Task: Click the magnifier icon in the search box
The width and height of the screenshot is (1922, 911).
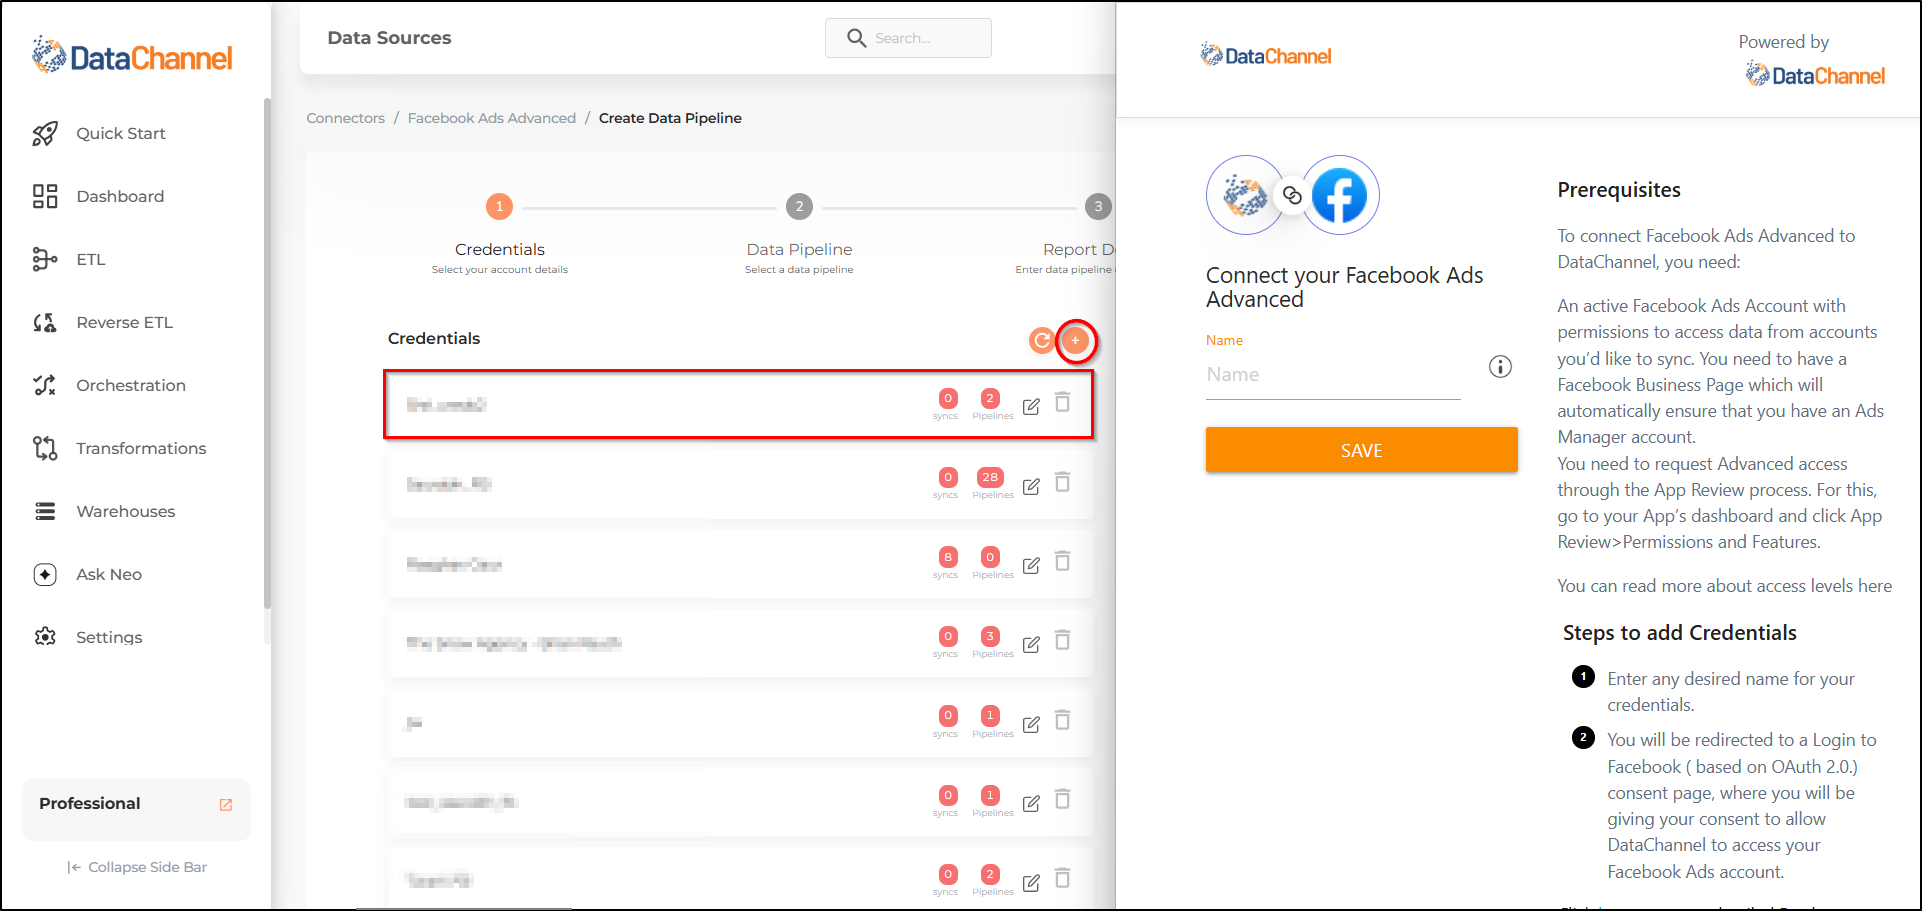Action: (x=856, y=38)
